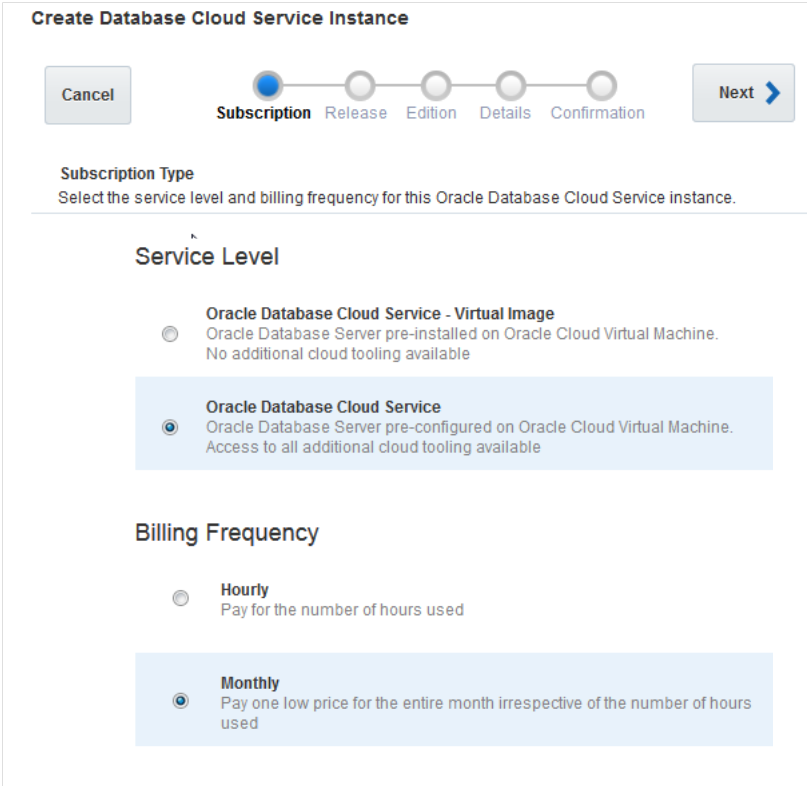Screen dimensions: 807x788
Task: Click the Release step circle indicator
Action: point(360,87)
